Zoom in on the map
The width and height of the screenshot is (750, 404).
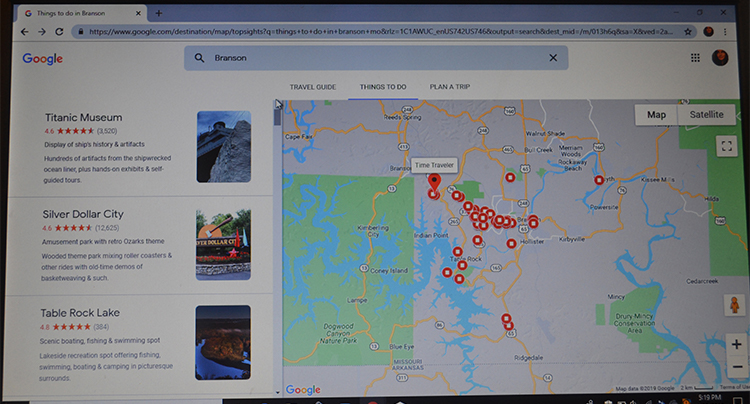[x=735, y=345]
